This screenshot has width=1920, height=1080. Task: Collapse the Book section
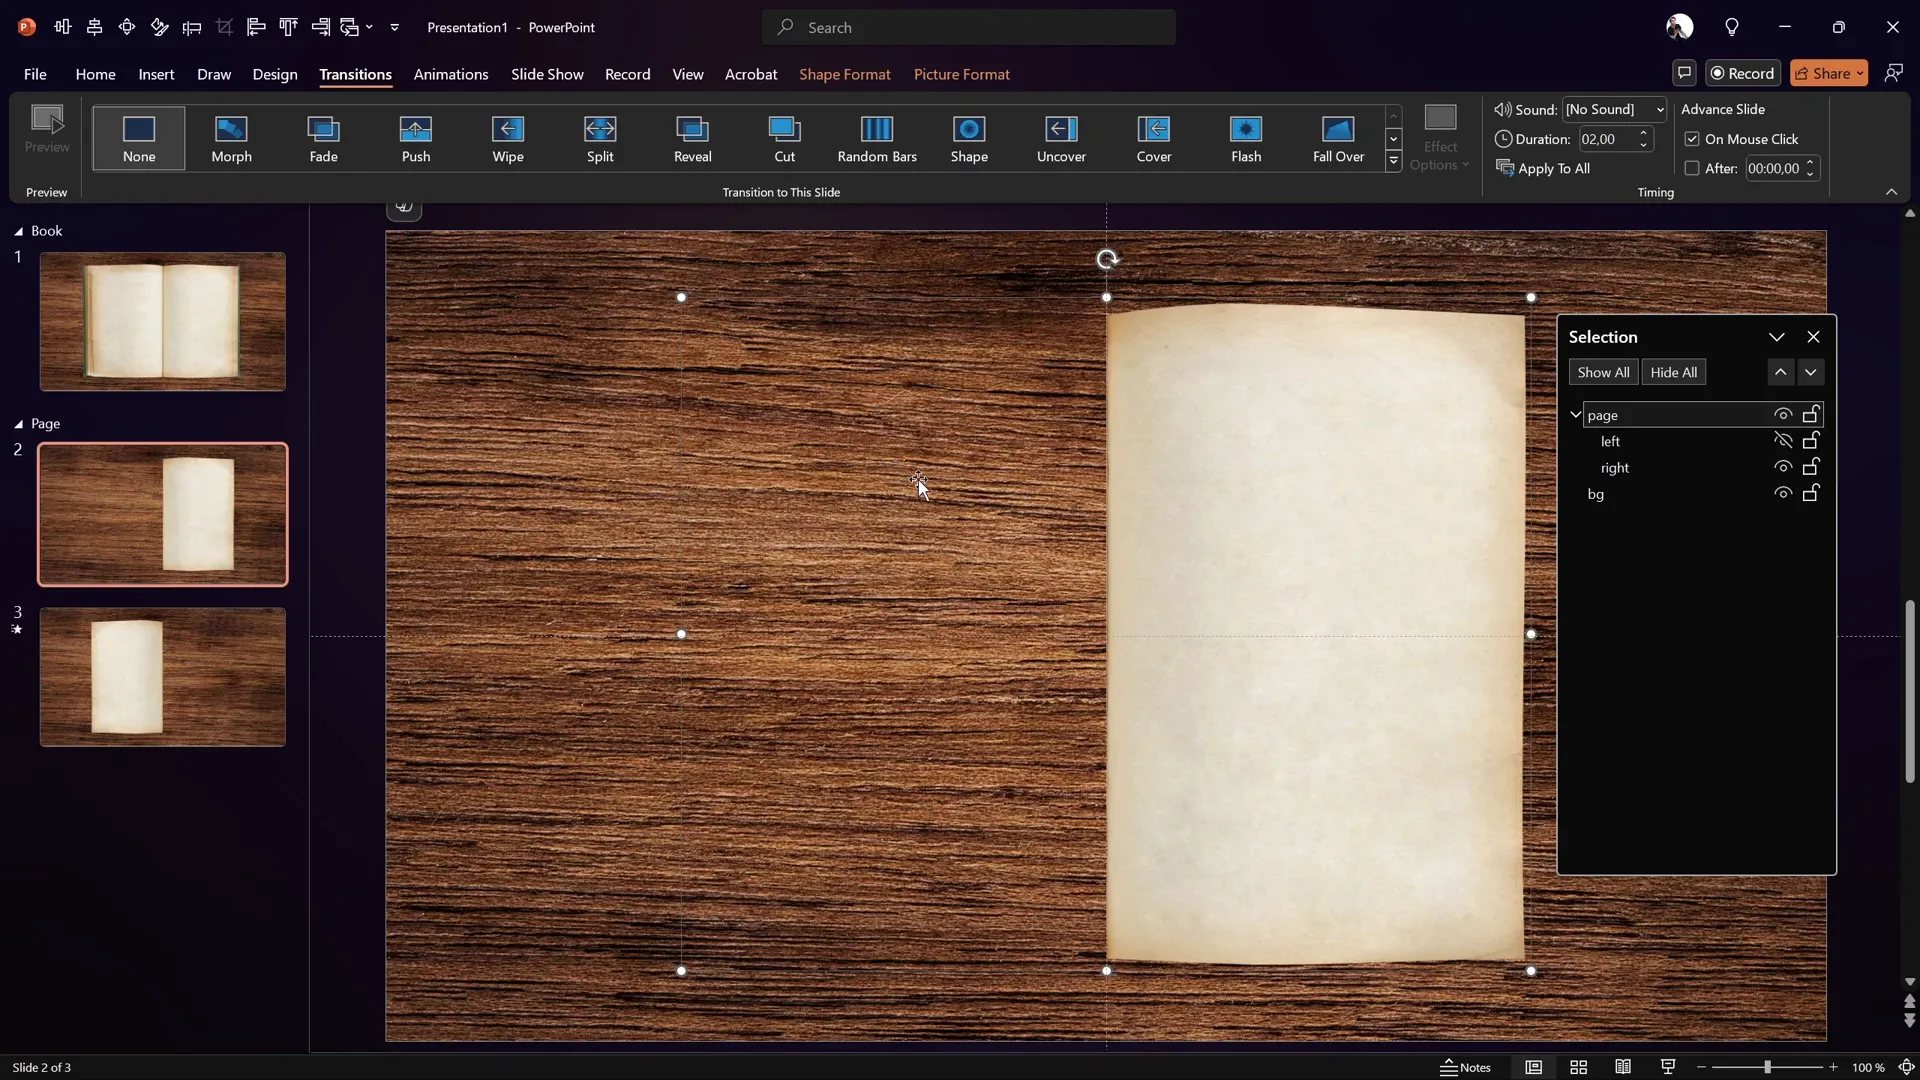18,231
